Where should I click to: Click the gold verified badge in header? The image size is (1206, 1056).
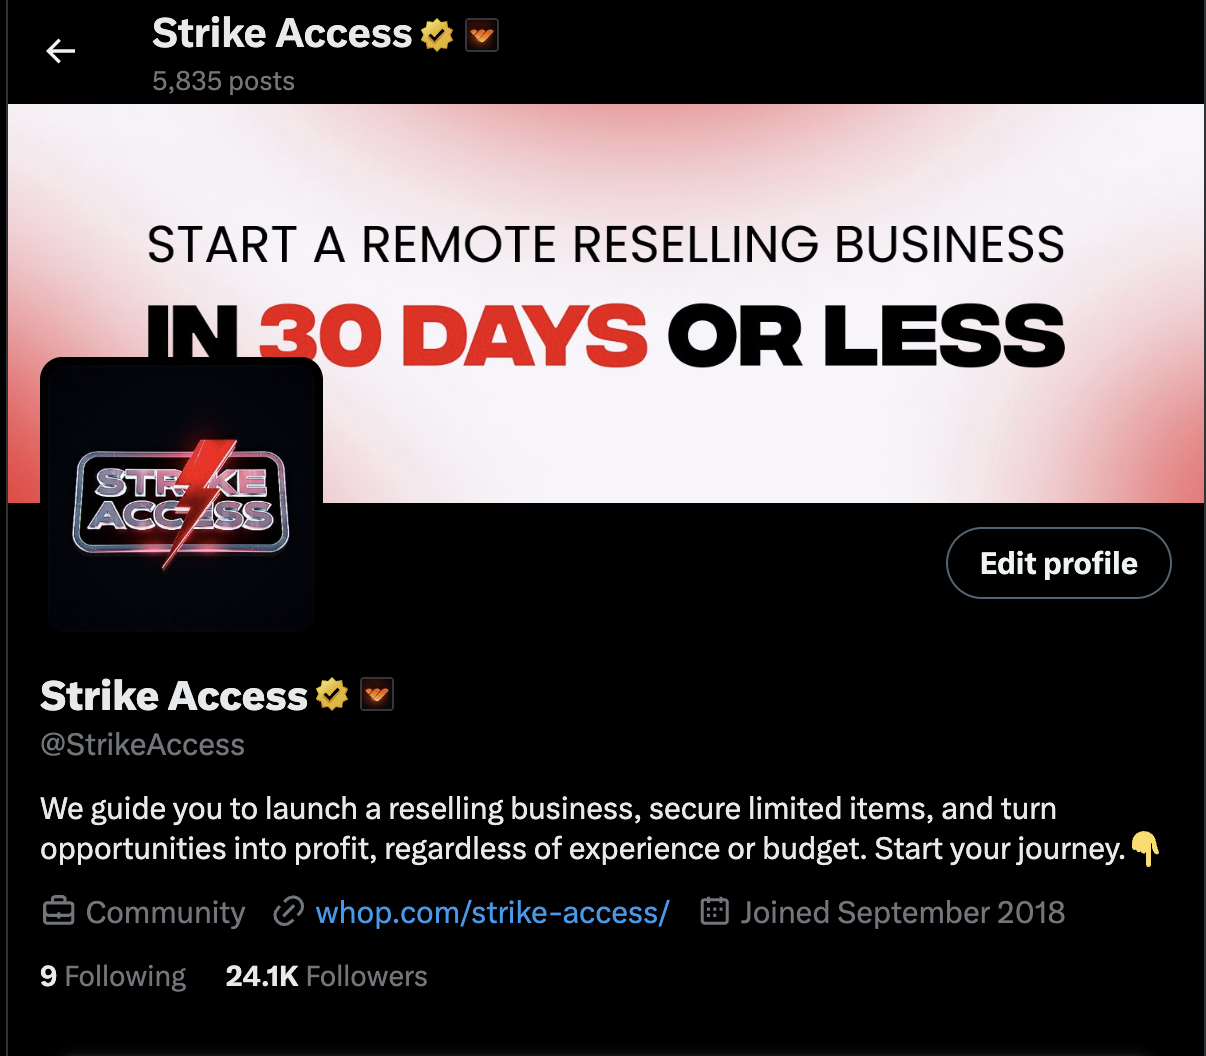pyautogui.click(x=437, y=35)
